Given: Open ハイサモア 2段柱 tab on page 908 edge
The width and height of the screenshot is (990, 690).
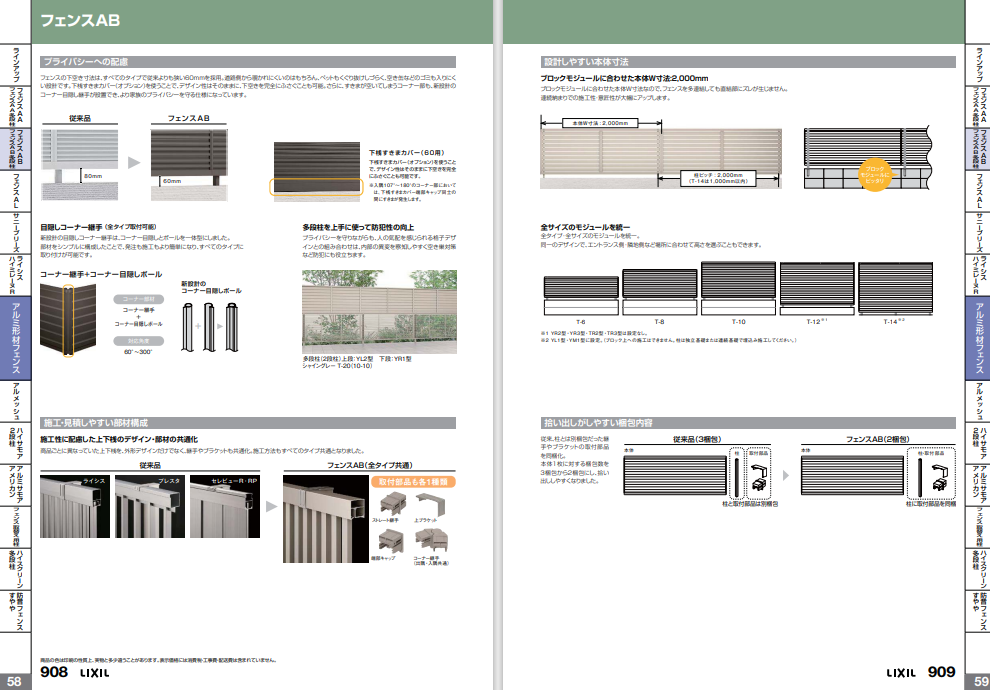Looking at the screenshot, I should click(15, 443).
